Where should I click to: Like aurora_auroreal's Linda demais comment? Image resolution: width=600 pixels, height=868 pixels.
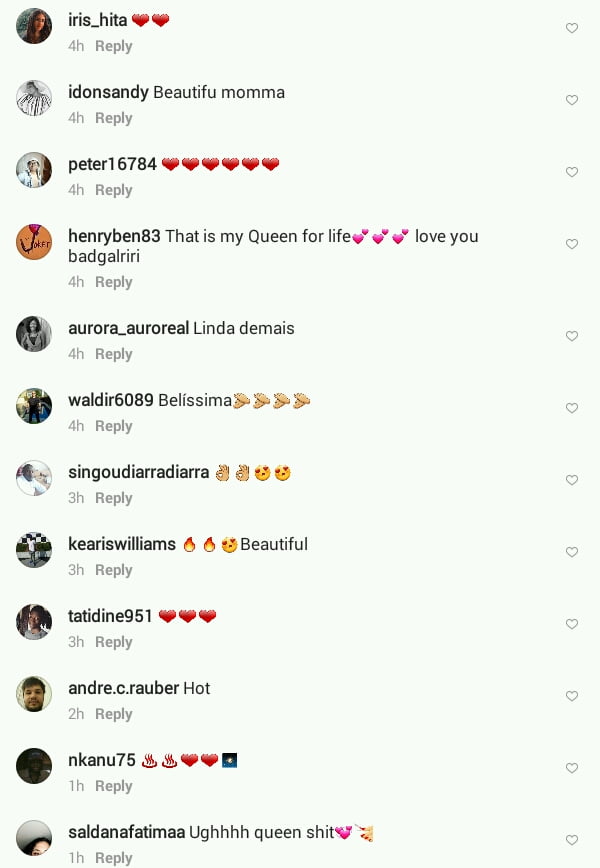coord(572,335)
